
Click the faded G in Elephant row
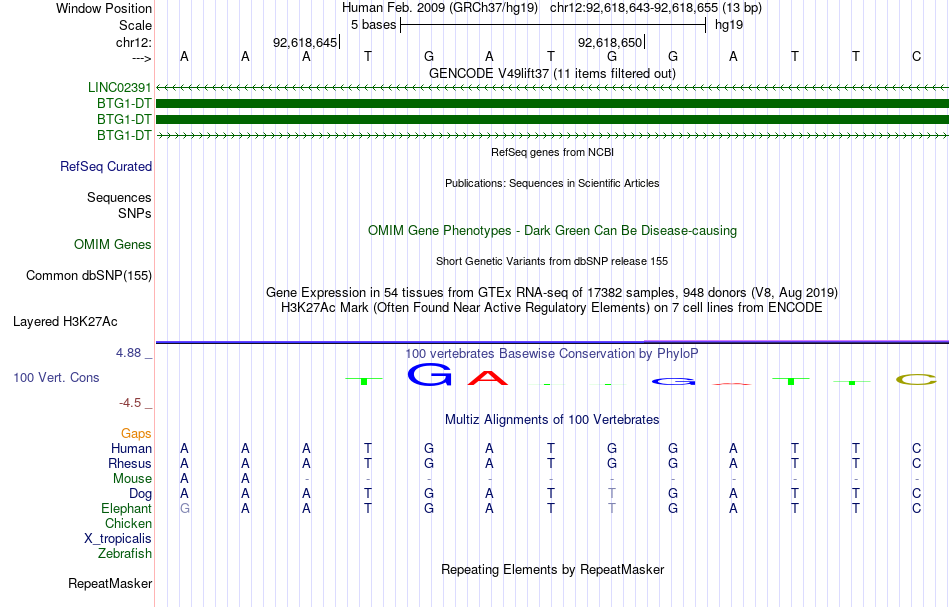(x=184, y=508)
